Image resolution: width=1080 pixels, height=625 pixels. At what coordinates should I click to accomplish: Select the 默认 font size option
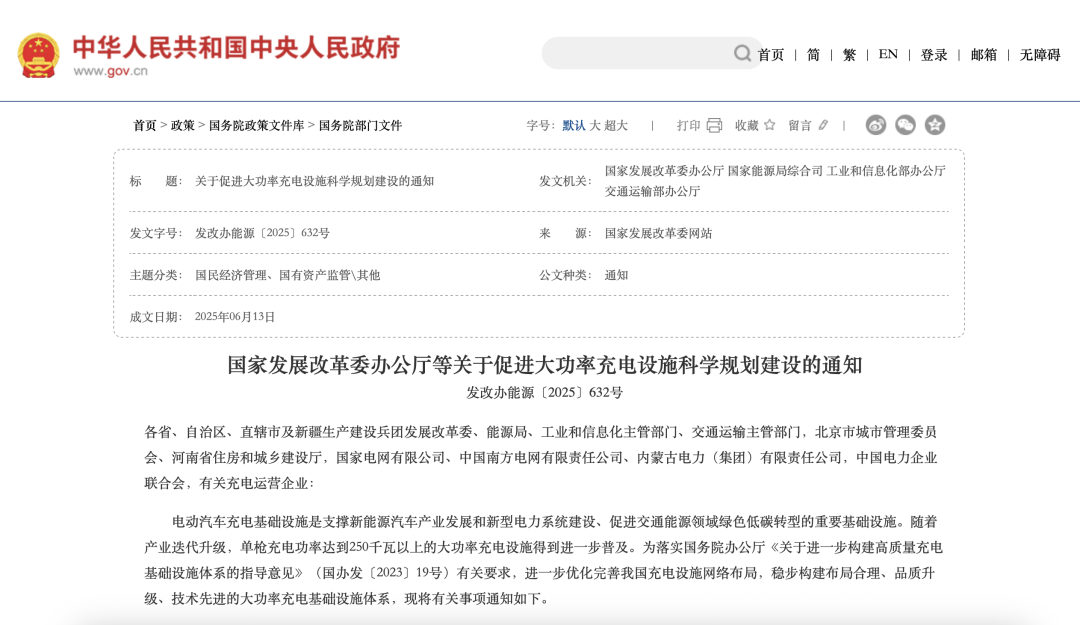pos(573,125)
